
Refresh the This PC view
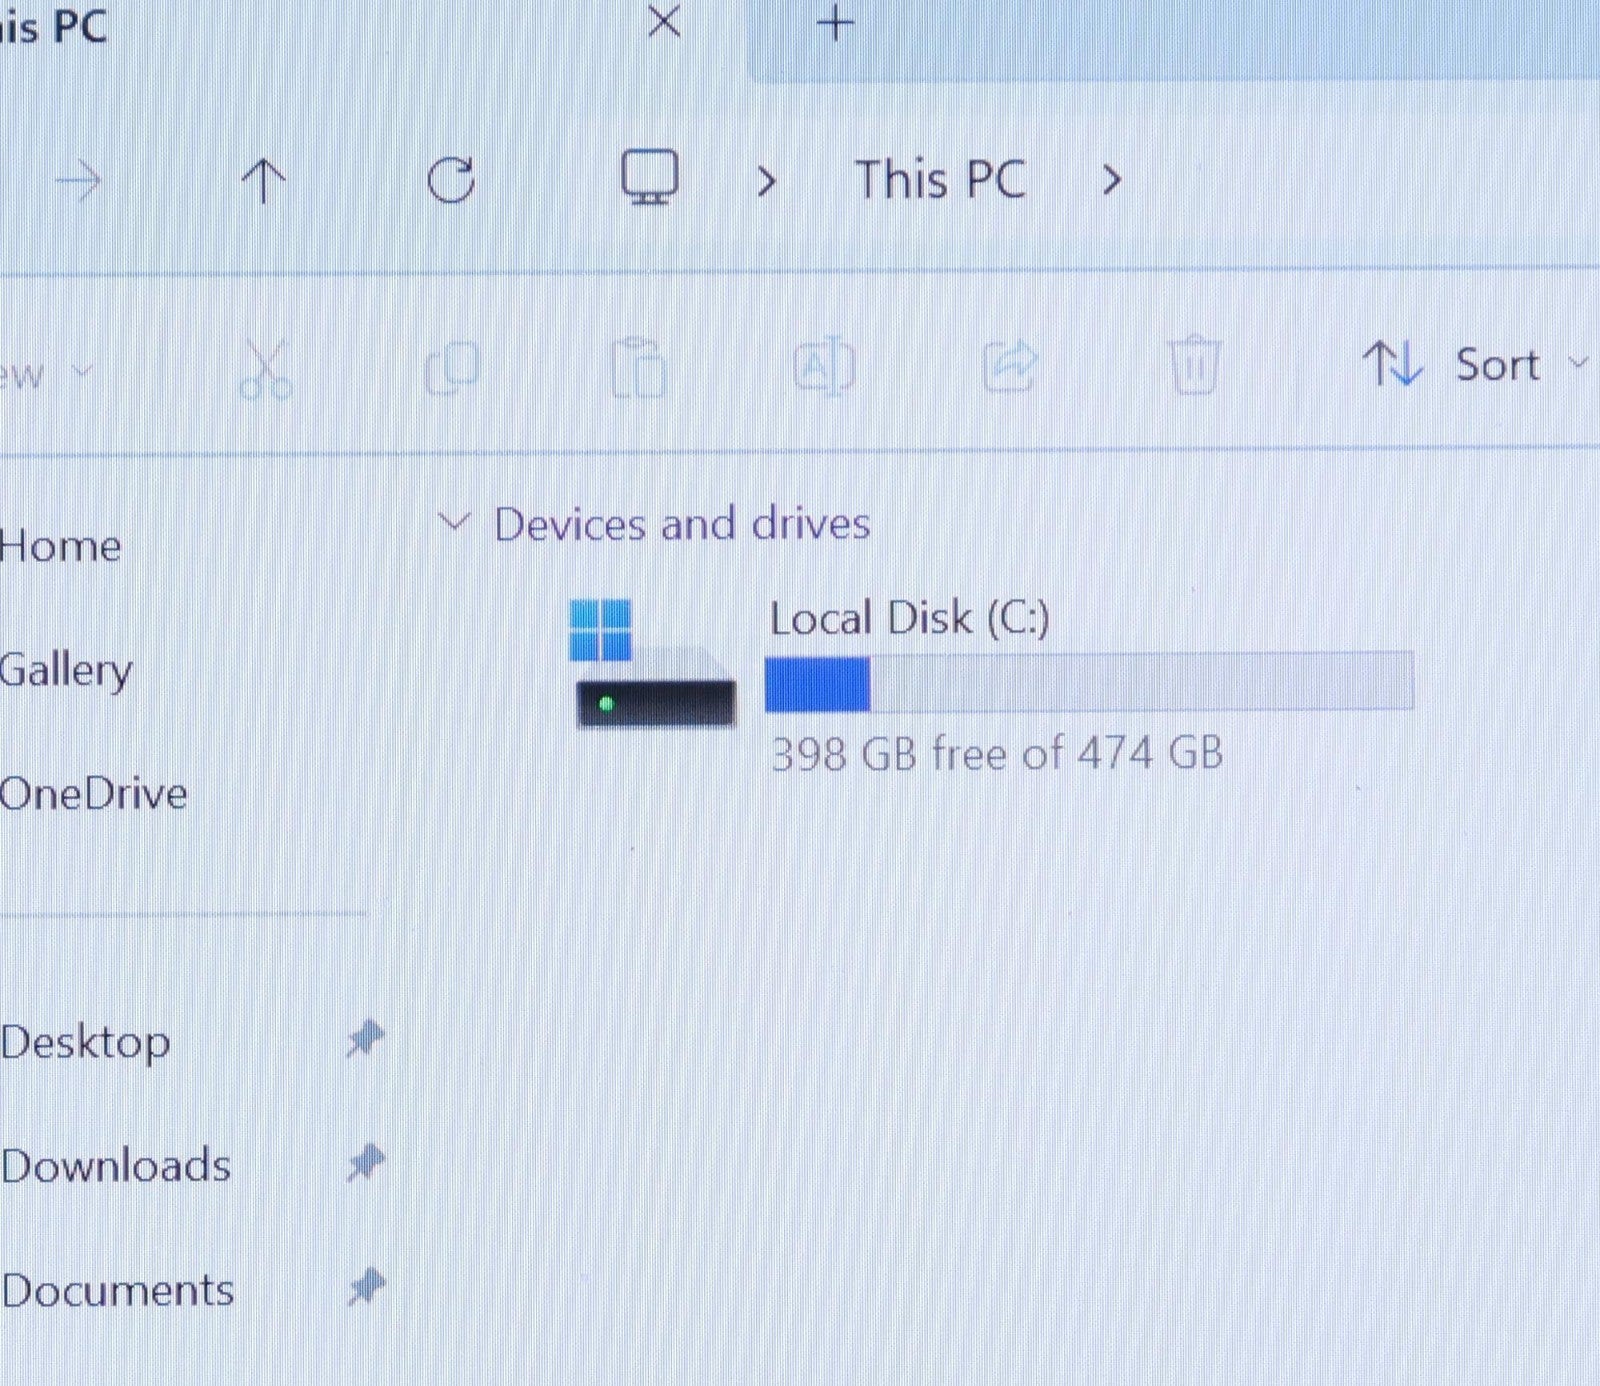click(x=451, y=181)
